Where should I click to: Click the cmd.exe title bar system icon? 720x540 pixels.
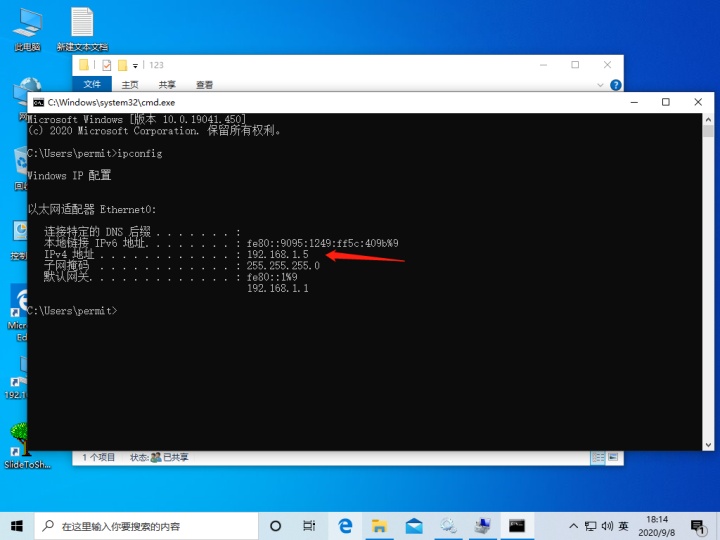click(x=39, y=102)
